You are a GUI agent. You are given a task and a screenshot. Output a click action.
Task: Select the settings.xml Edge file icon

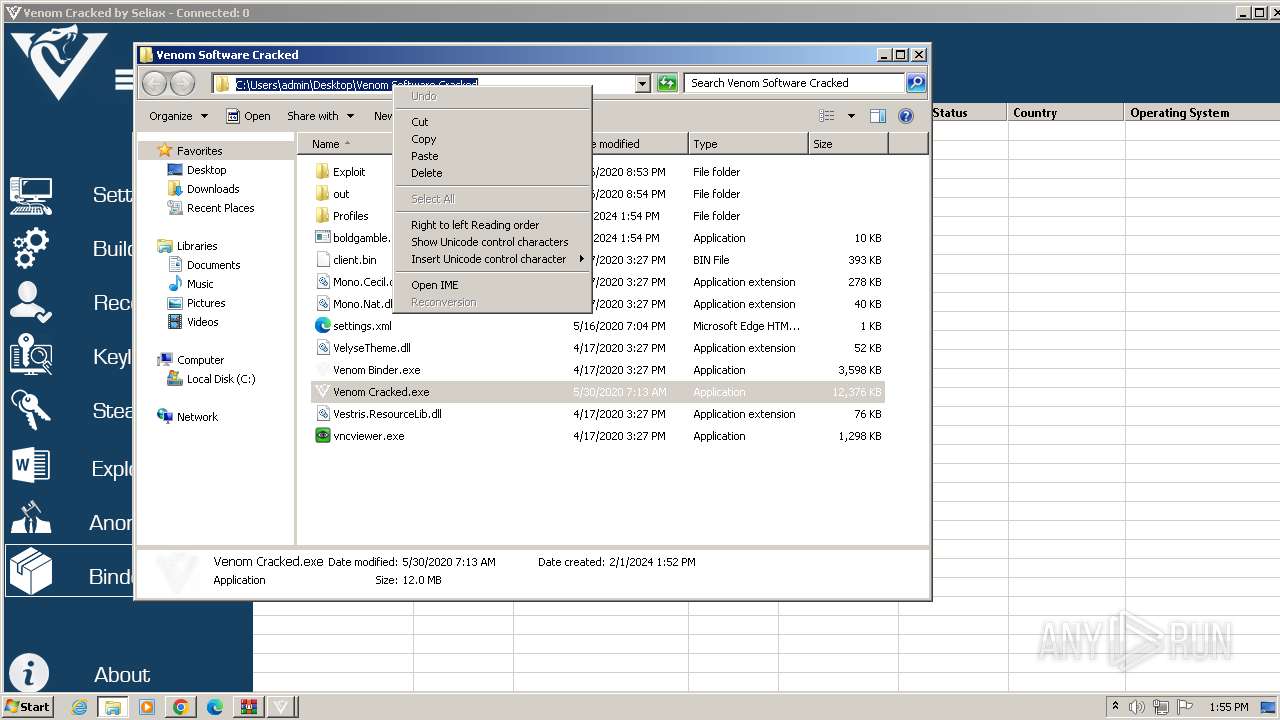(322, 326)
